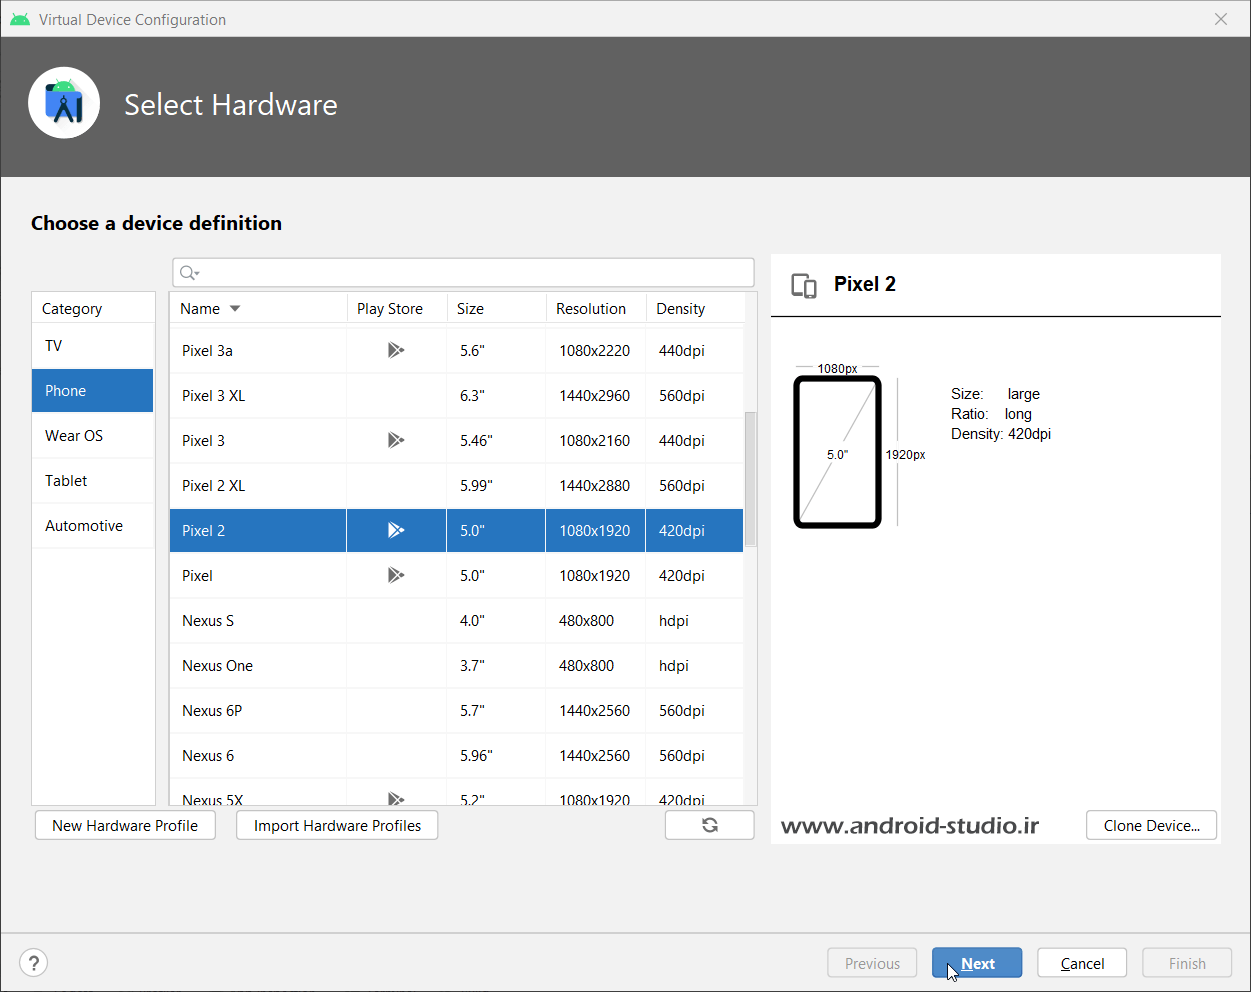Select the Pixel 3 XL device row
The image size is (1251, 992).
click(x=457, y=395)
